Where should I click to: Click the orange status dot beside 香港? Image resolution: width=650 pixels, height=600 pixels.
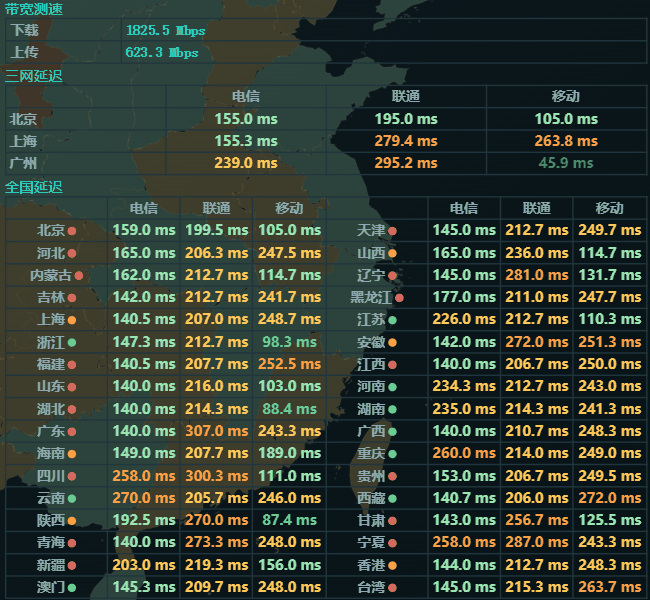click(x=392, y=565)
